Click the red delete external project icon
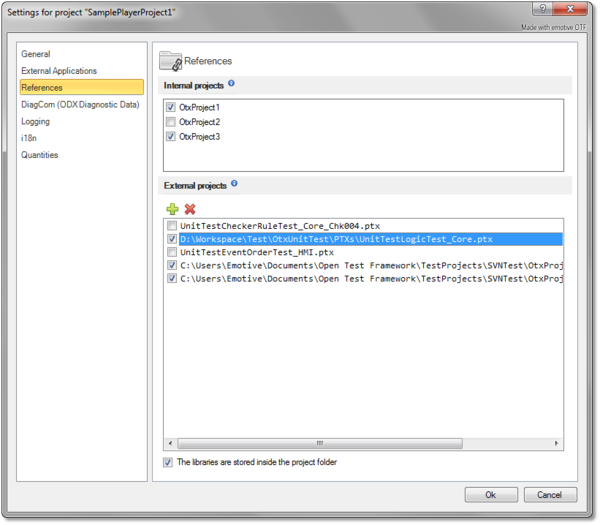The height and width of the screenshot is (525, 600). 190,209
